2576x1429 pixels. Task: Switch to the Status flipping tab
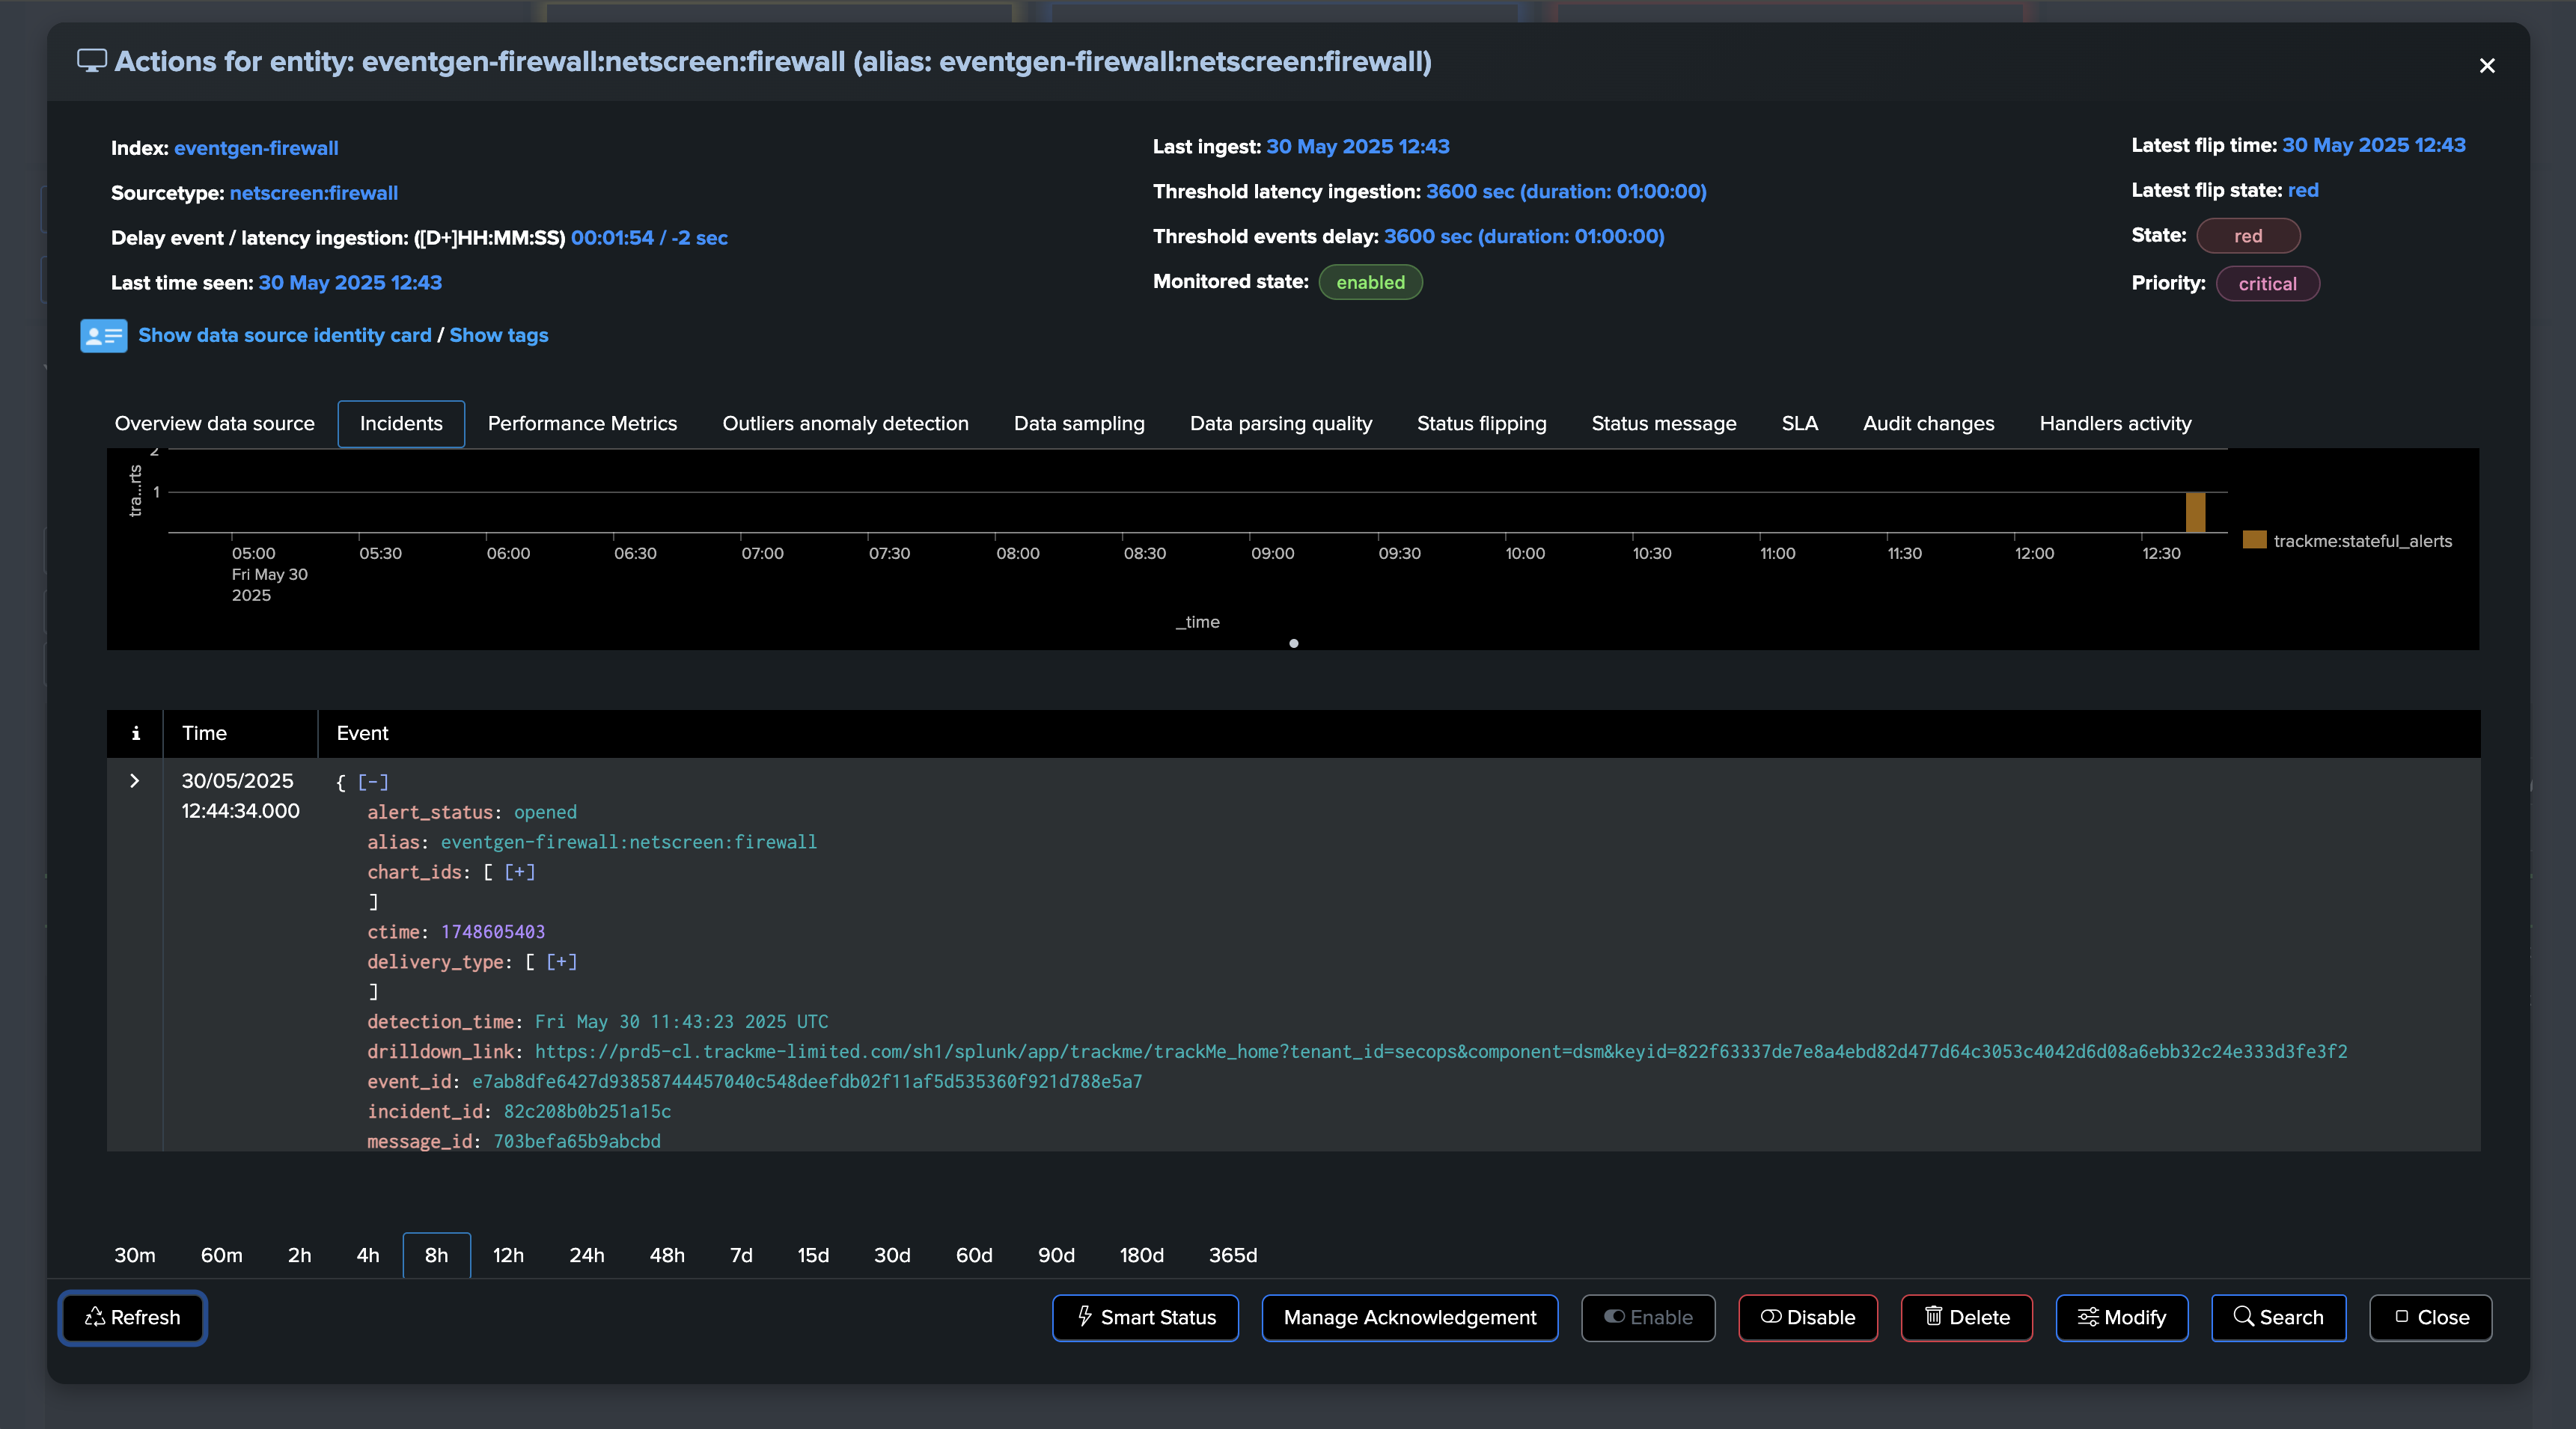(1481, 423)
